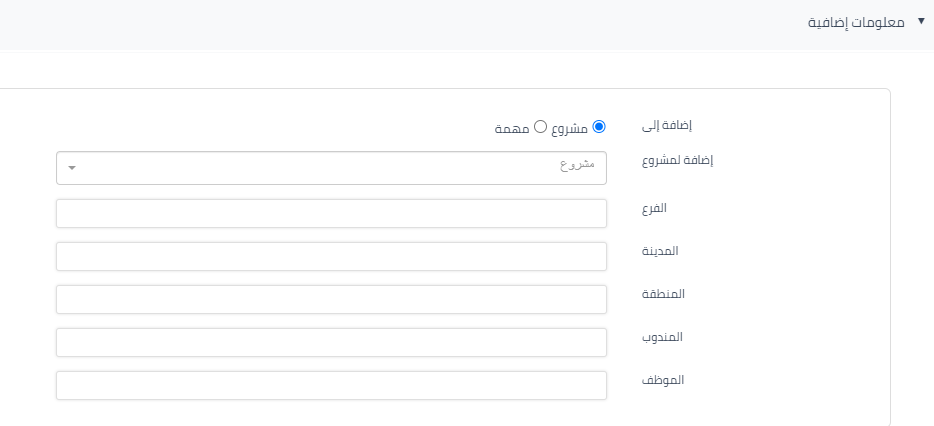The image size is (934, 426).
Task: Focus the الفرع branch input field
Action: [332, 213]
